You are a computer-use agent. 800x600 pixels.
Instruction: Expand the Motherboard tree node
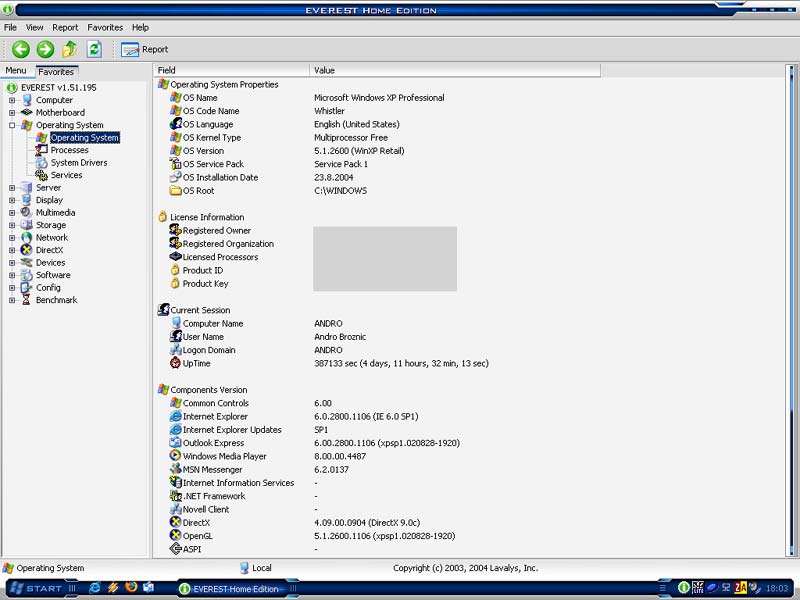(12, 113)
